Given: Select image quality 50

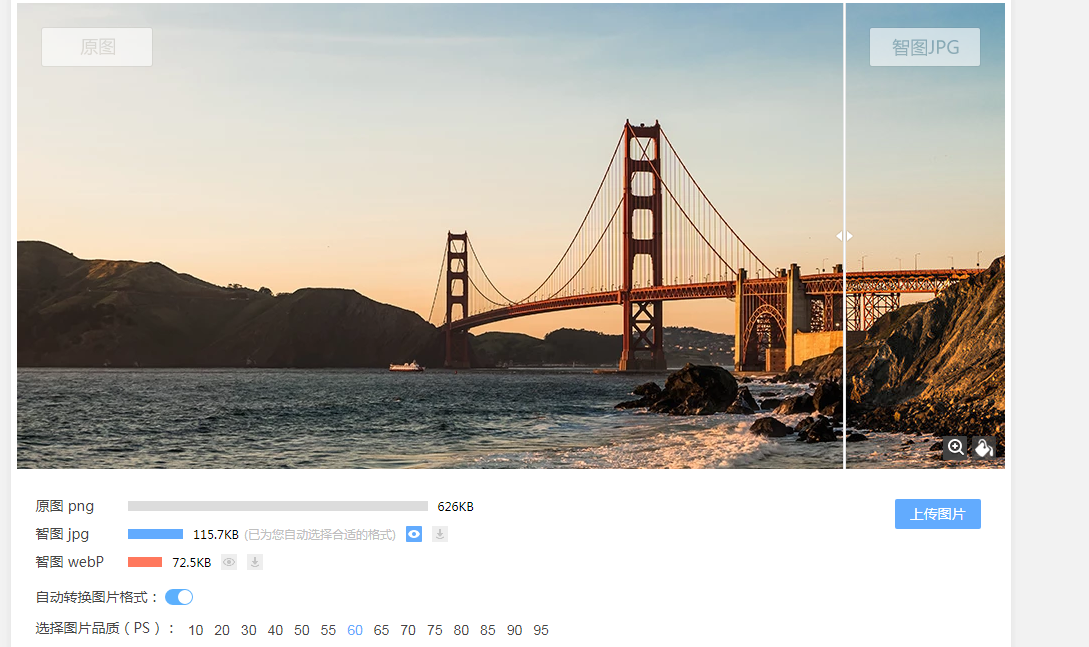Looking at the screenshot, I should click(x=301, y=630).
